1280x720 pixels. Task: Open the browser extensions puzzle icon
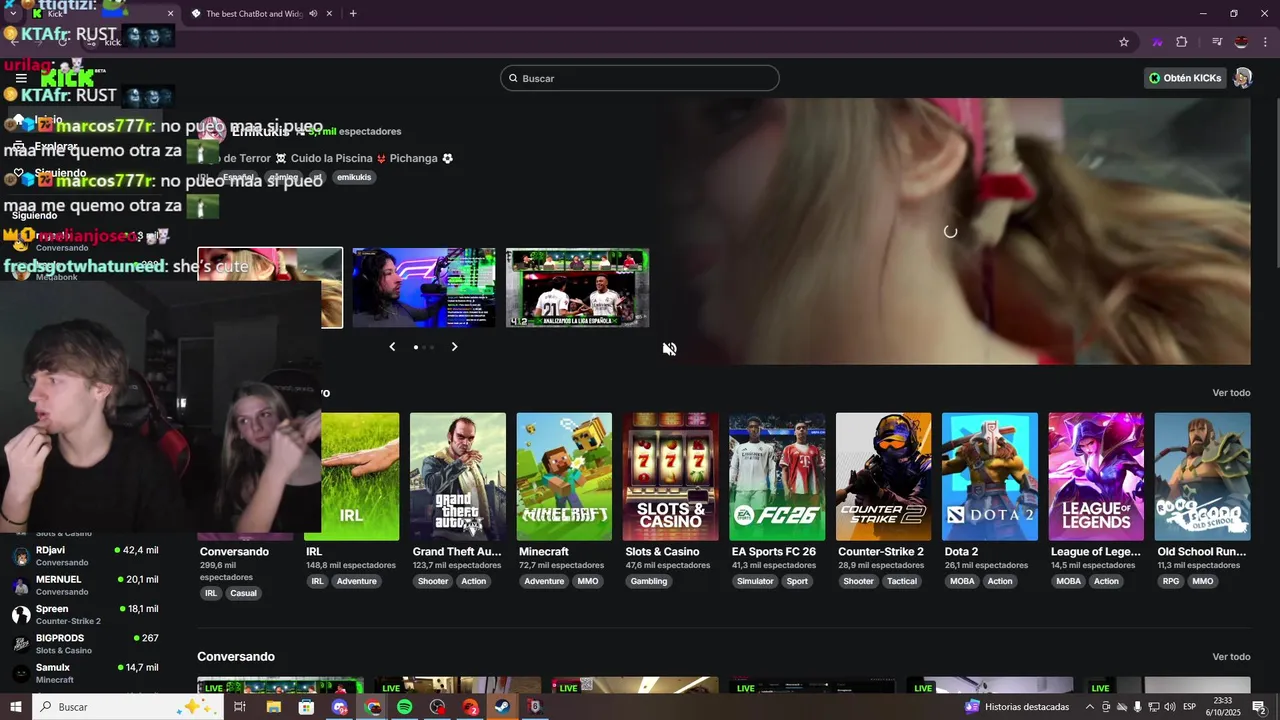[1182, 42]
